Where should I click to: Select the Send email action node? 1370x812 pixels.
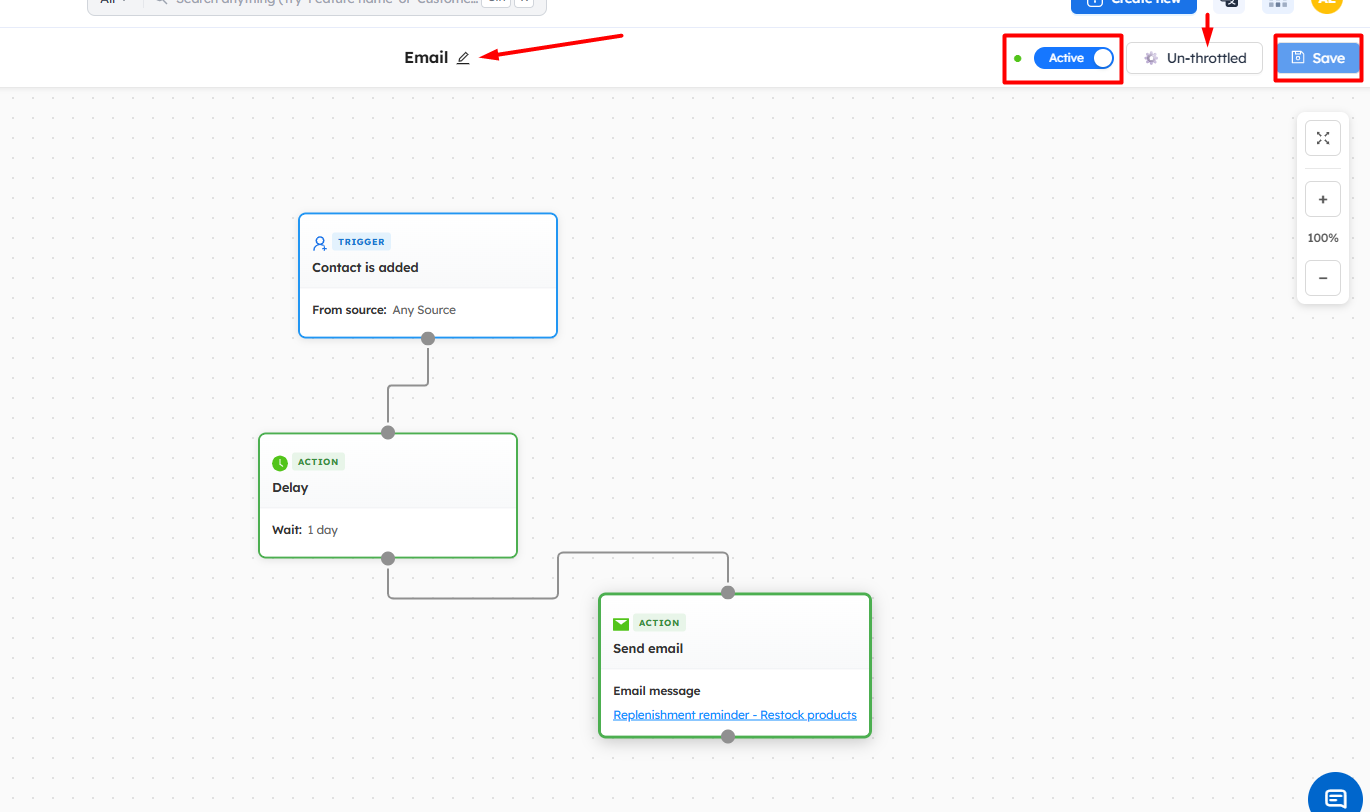[x=734, y=649]
